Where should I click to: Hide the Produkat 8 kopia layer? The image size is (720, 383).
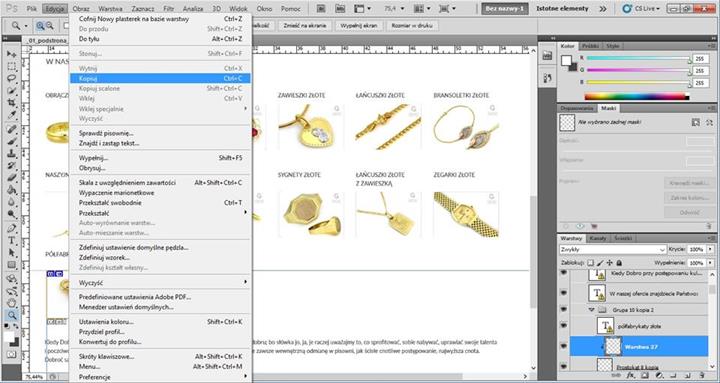point(564,366)
